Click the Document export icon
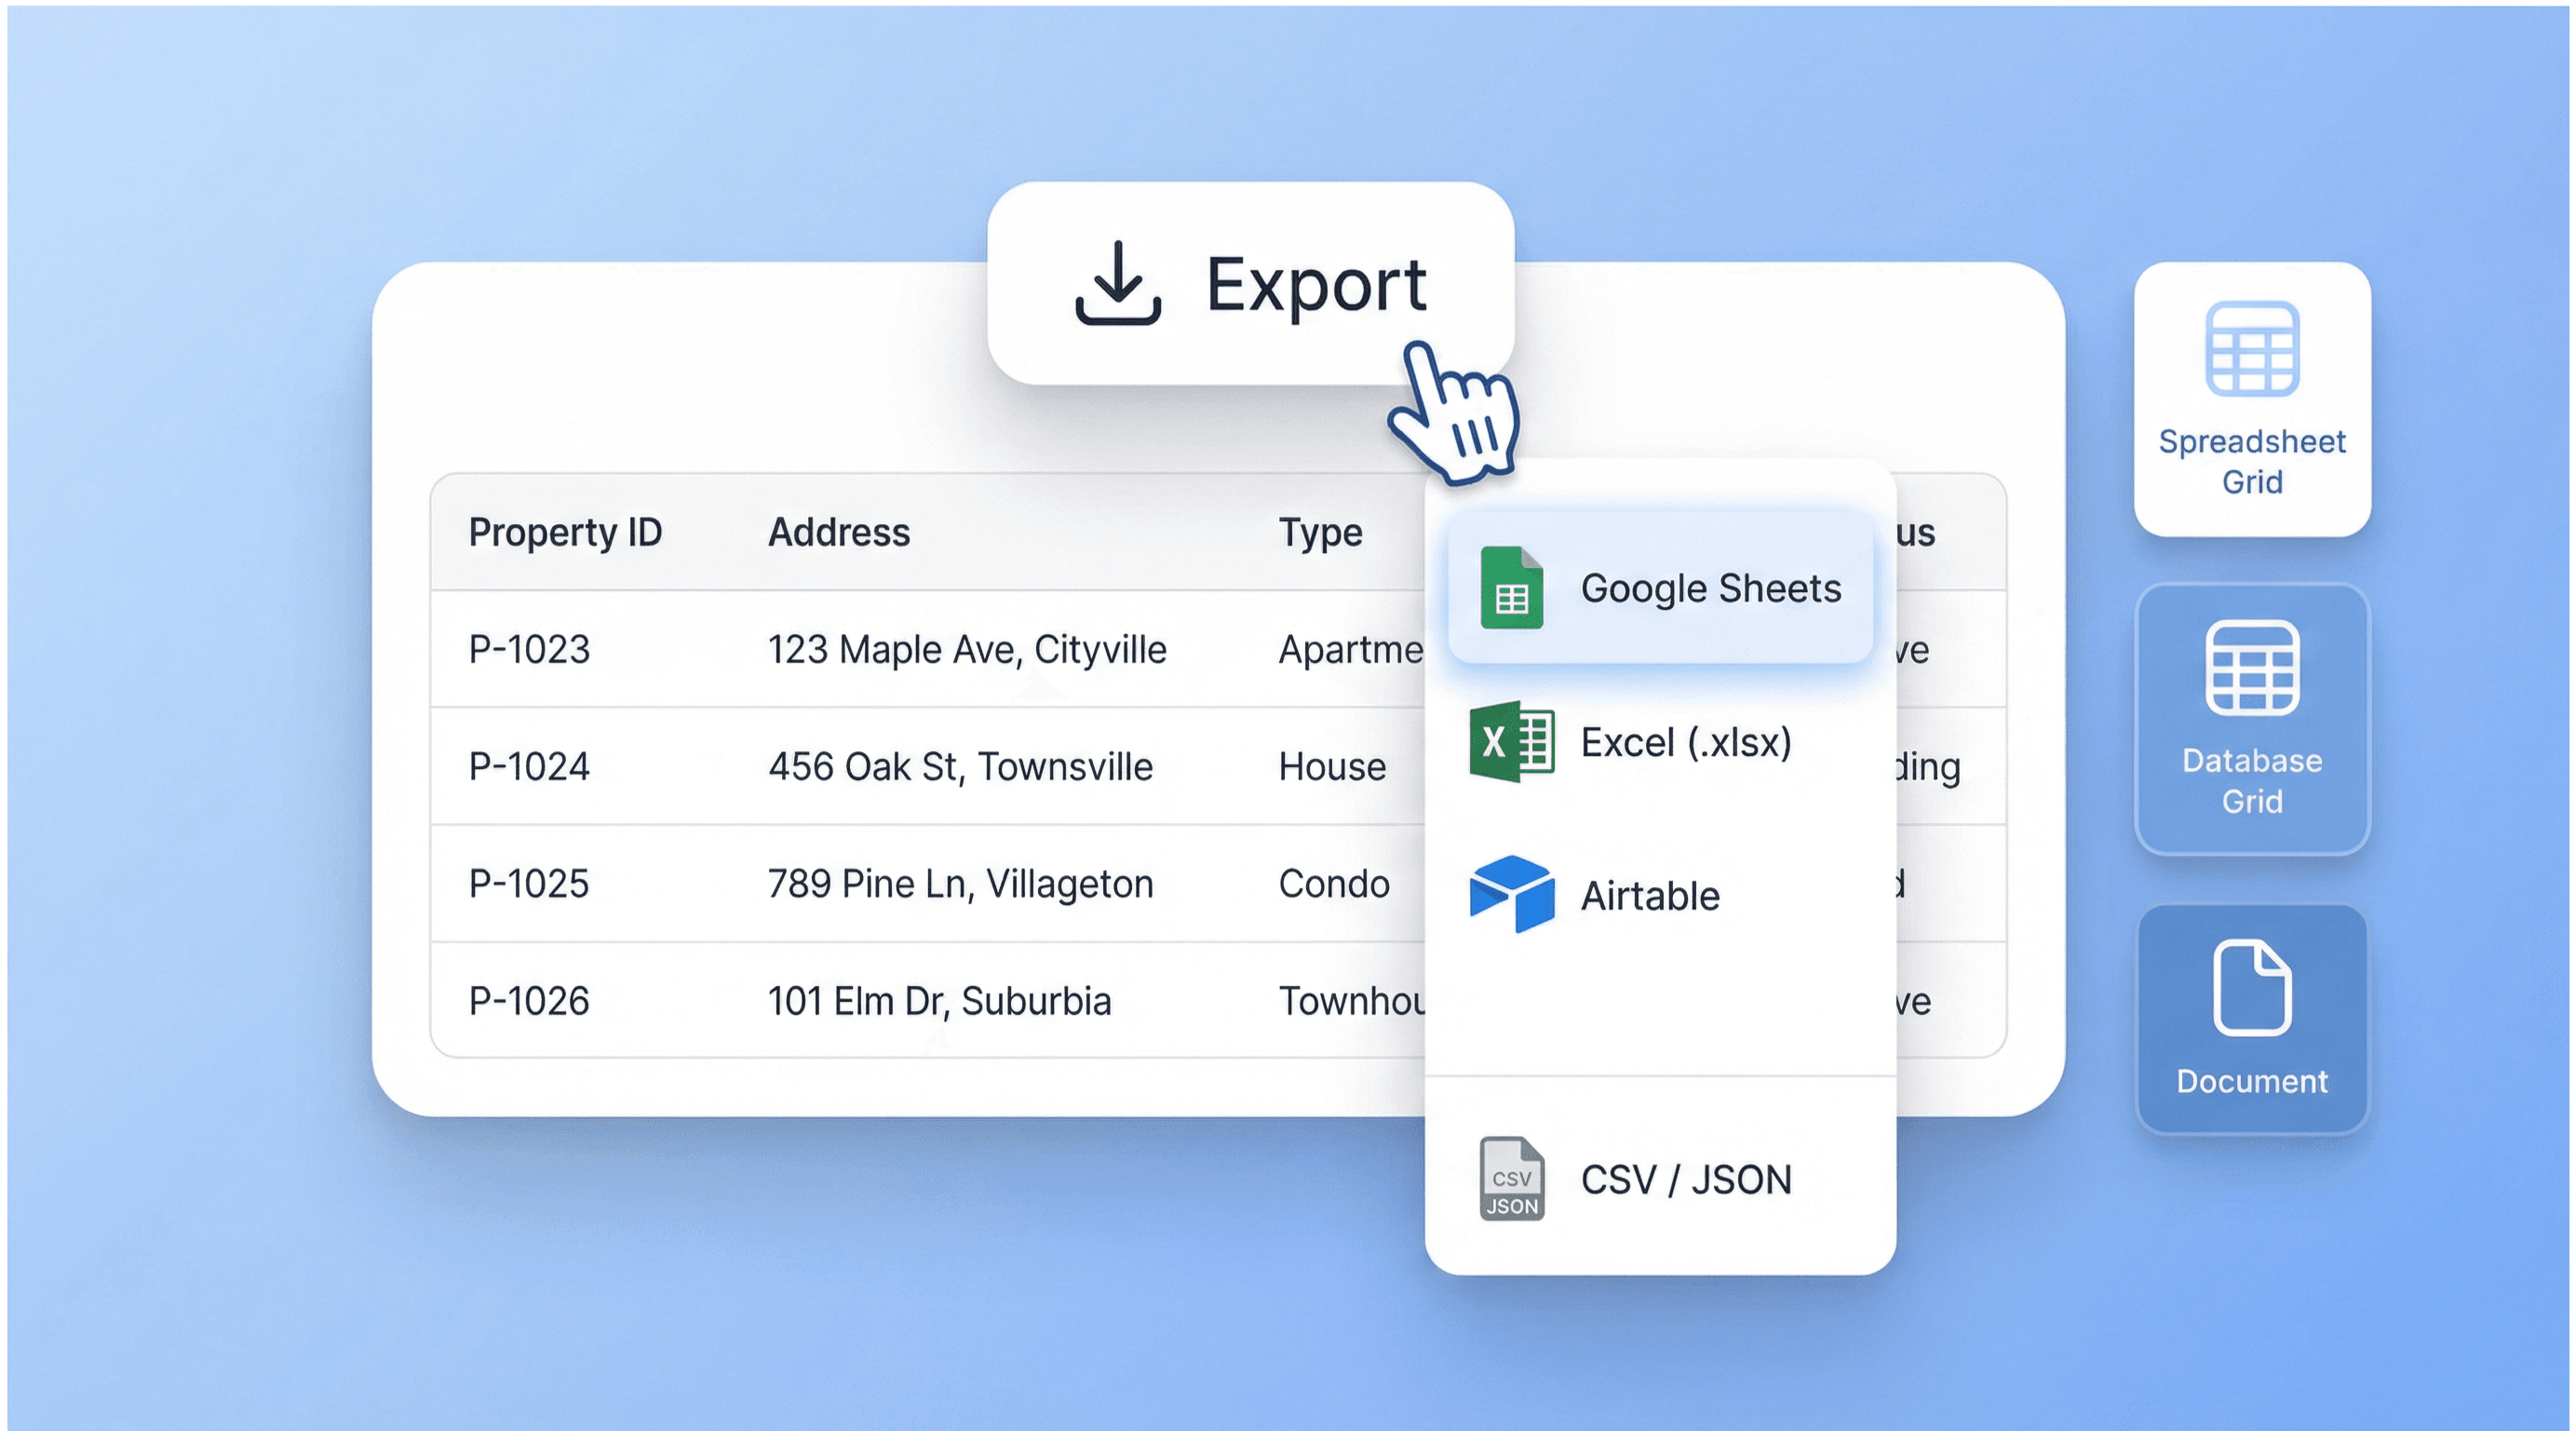Screen dimensions: 2576x1431 (2252, 1000)
